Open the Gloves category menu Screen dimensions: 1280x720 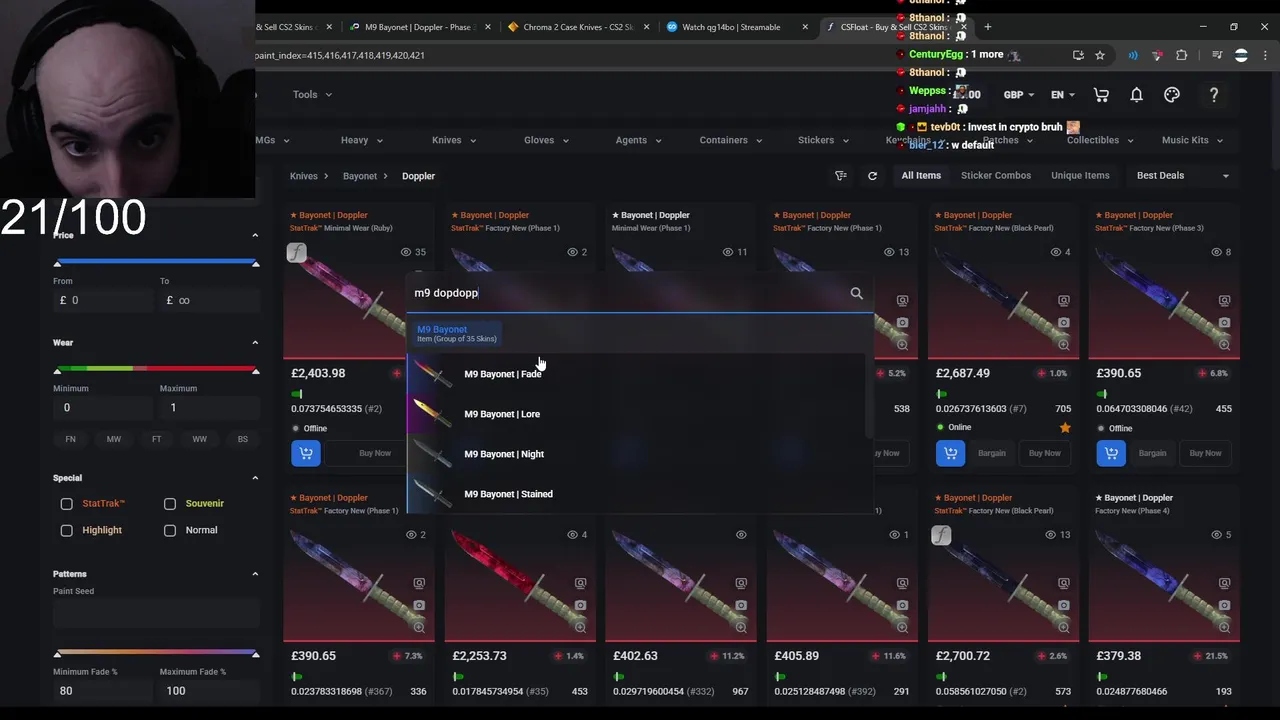546,140
